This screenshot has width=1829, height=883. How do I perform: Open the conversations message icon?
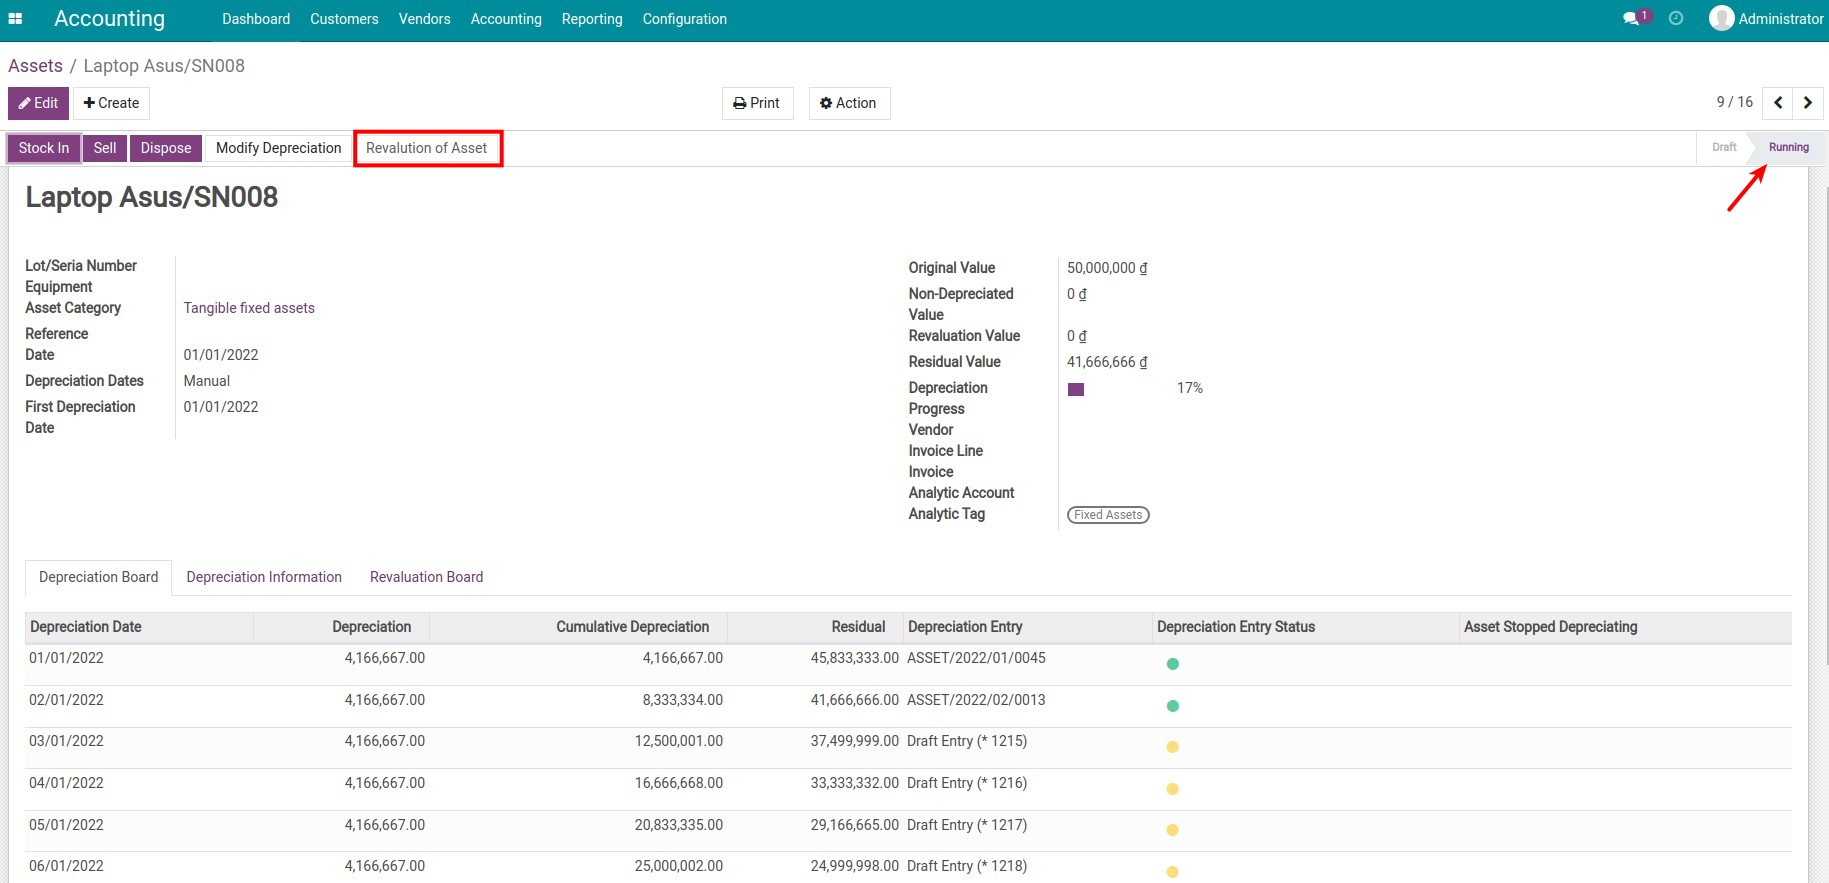click(1632, 19)
